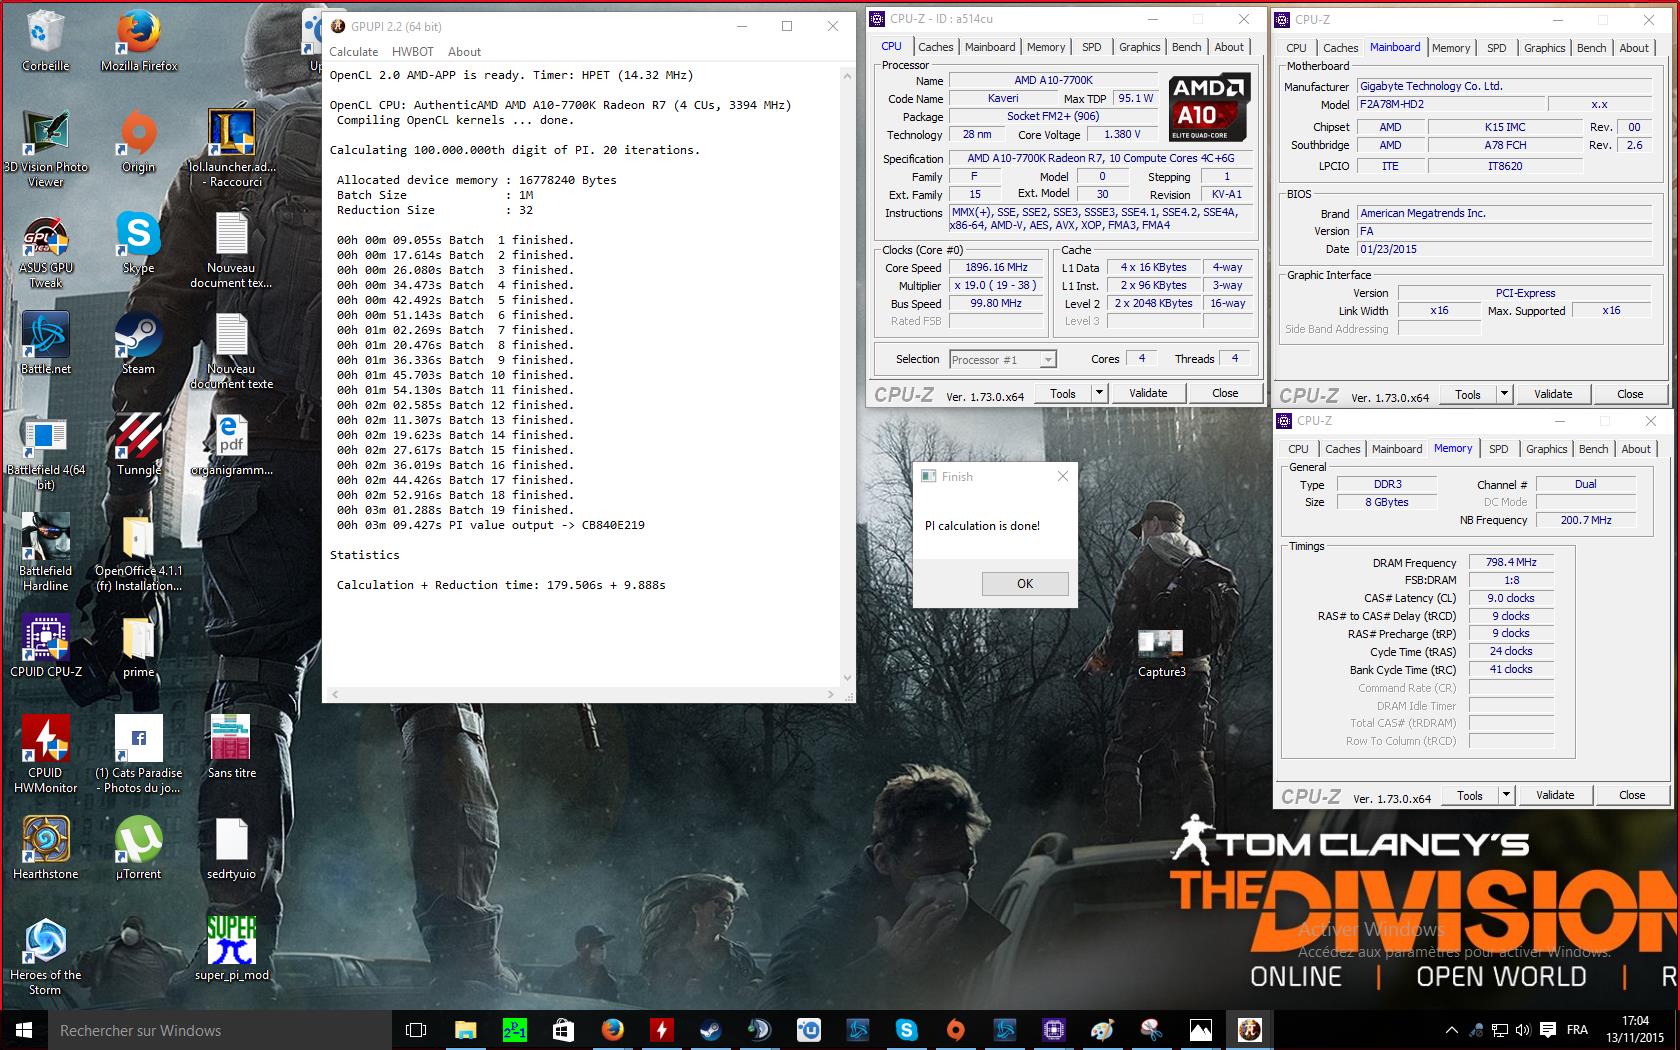This screenshot has height=1050, width=1680.
Task: Show hidden system tray icons chevron
Action: 1452,1030
